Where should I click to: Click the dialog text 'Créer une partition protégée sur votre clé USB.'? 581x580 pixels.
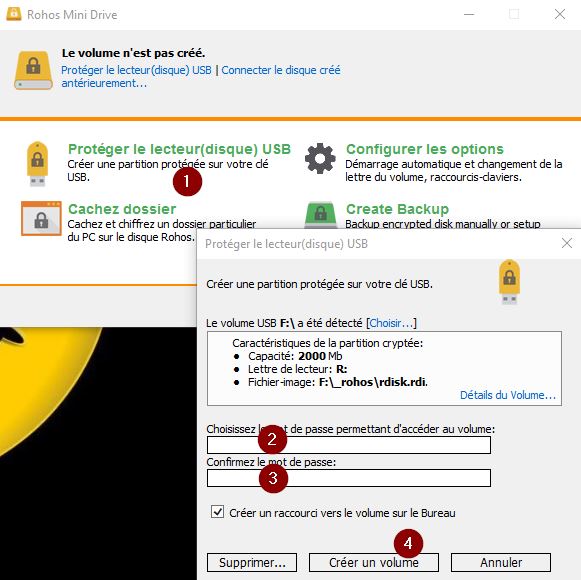click(x=319, y=284)
